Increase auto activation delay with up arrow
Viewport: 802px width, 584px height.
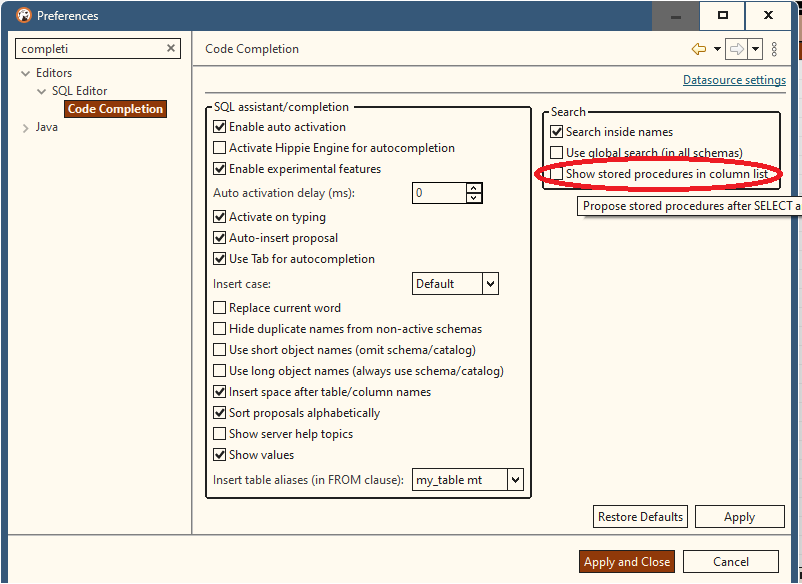(473, 188)
